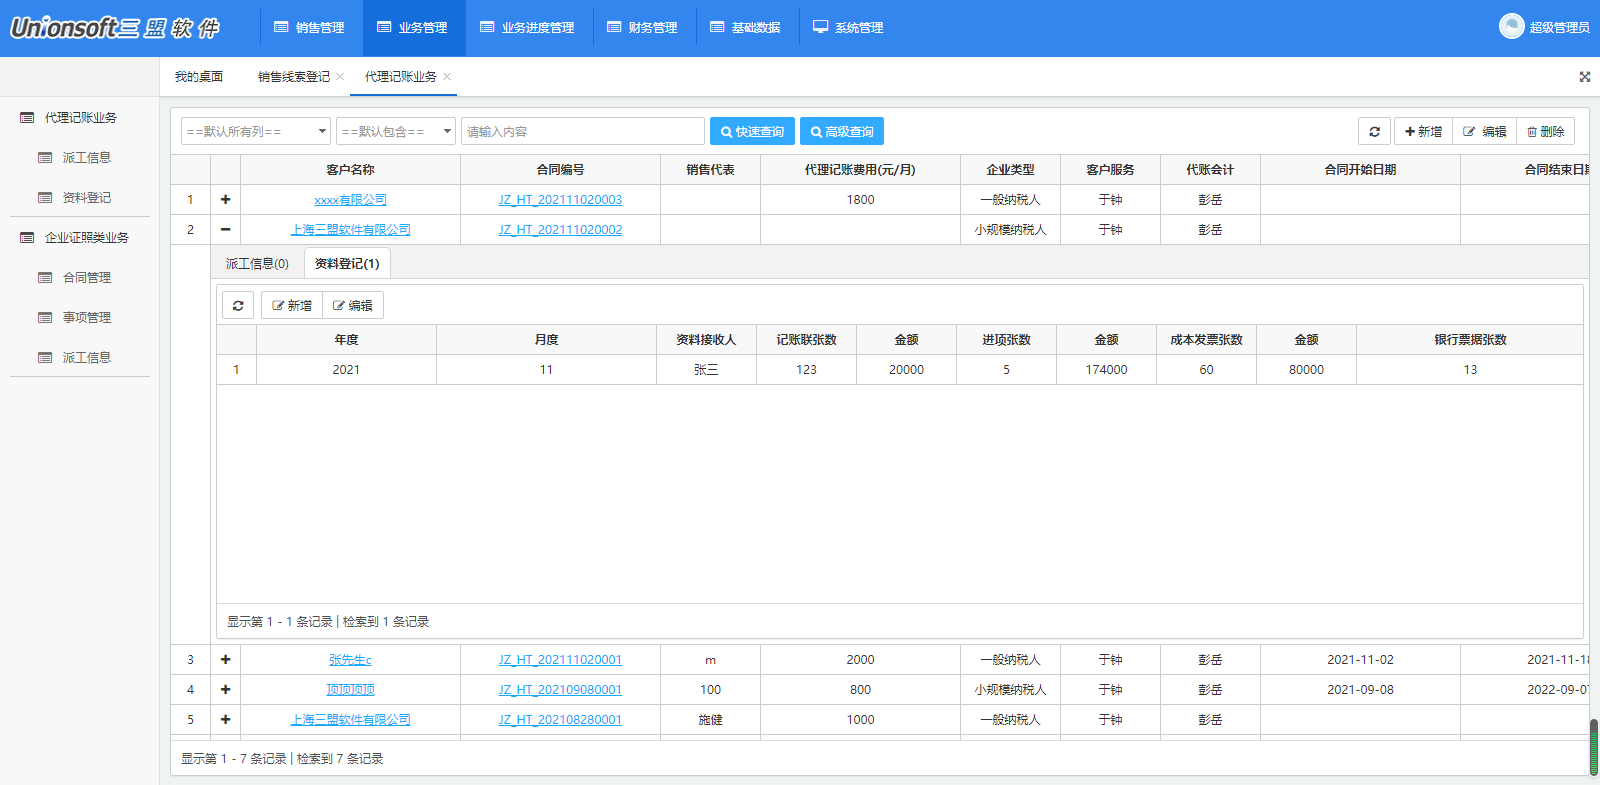1600x785 pixels.
Task: Click 编辑 in the main toolbar
Action: tap(1484, 131)
